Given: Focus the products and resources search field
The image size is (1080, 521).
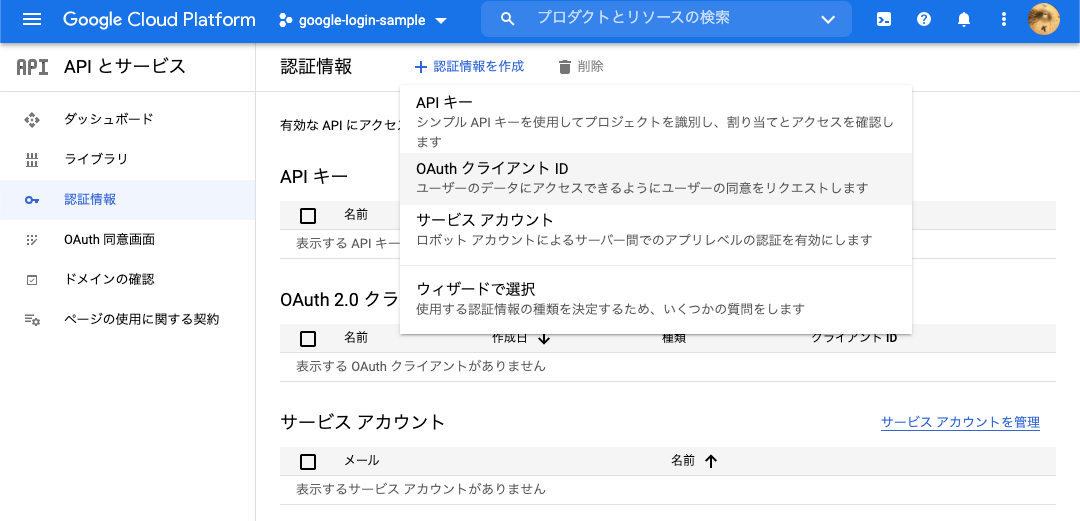Looking at the screenshot, I should coord(666,19).
